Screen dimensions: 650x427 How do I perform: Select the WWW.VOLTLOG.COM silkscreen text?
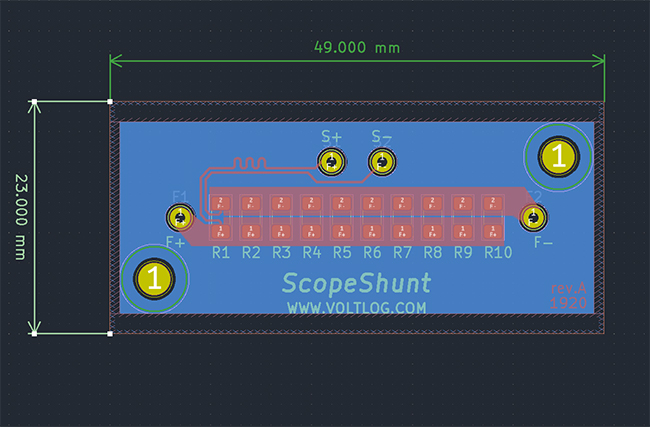point(357,308)
